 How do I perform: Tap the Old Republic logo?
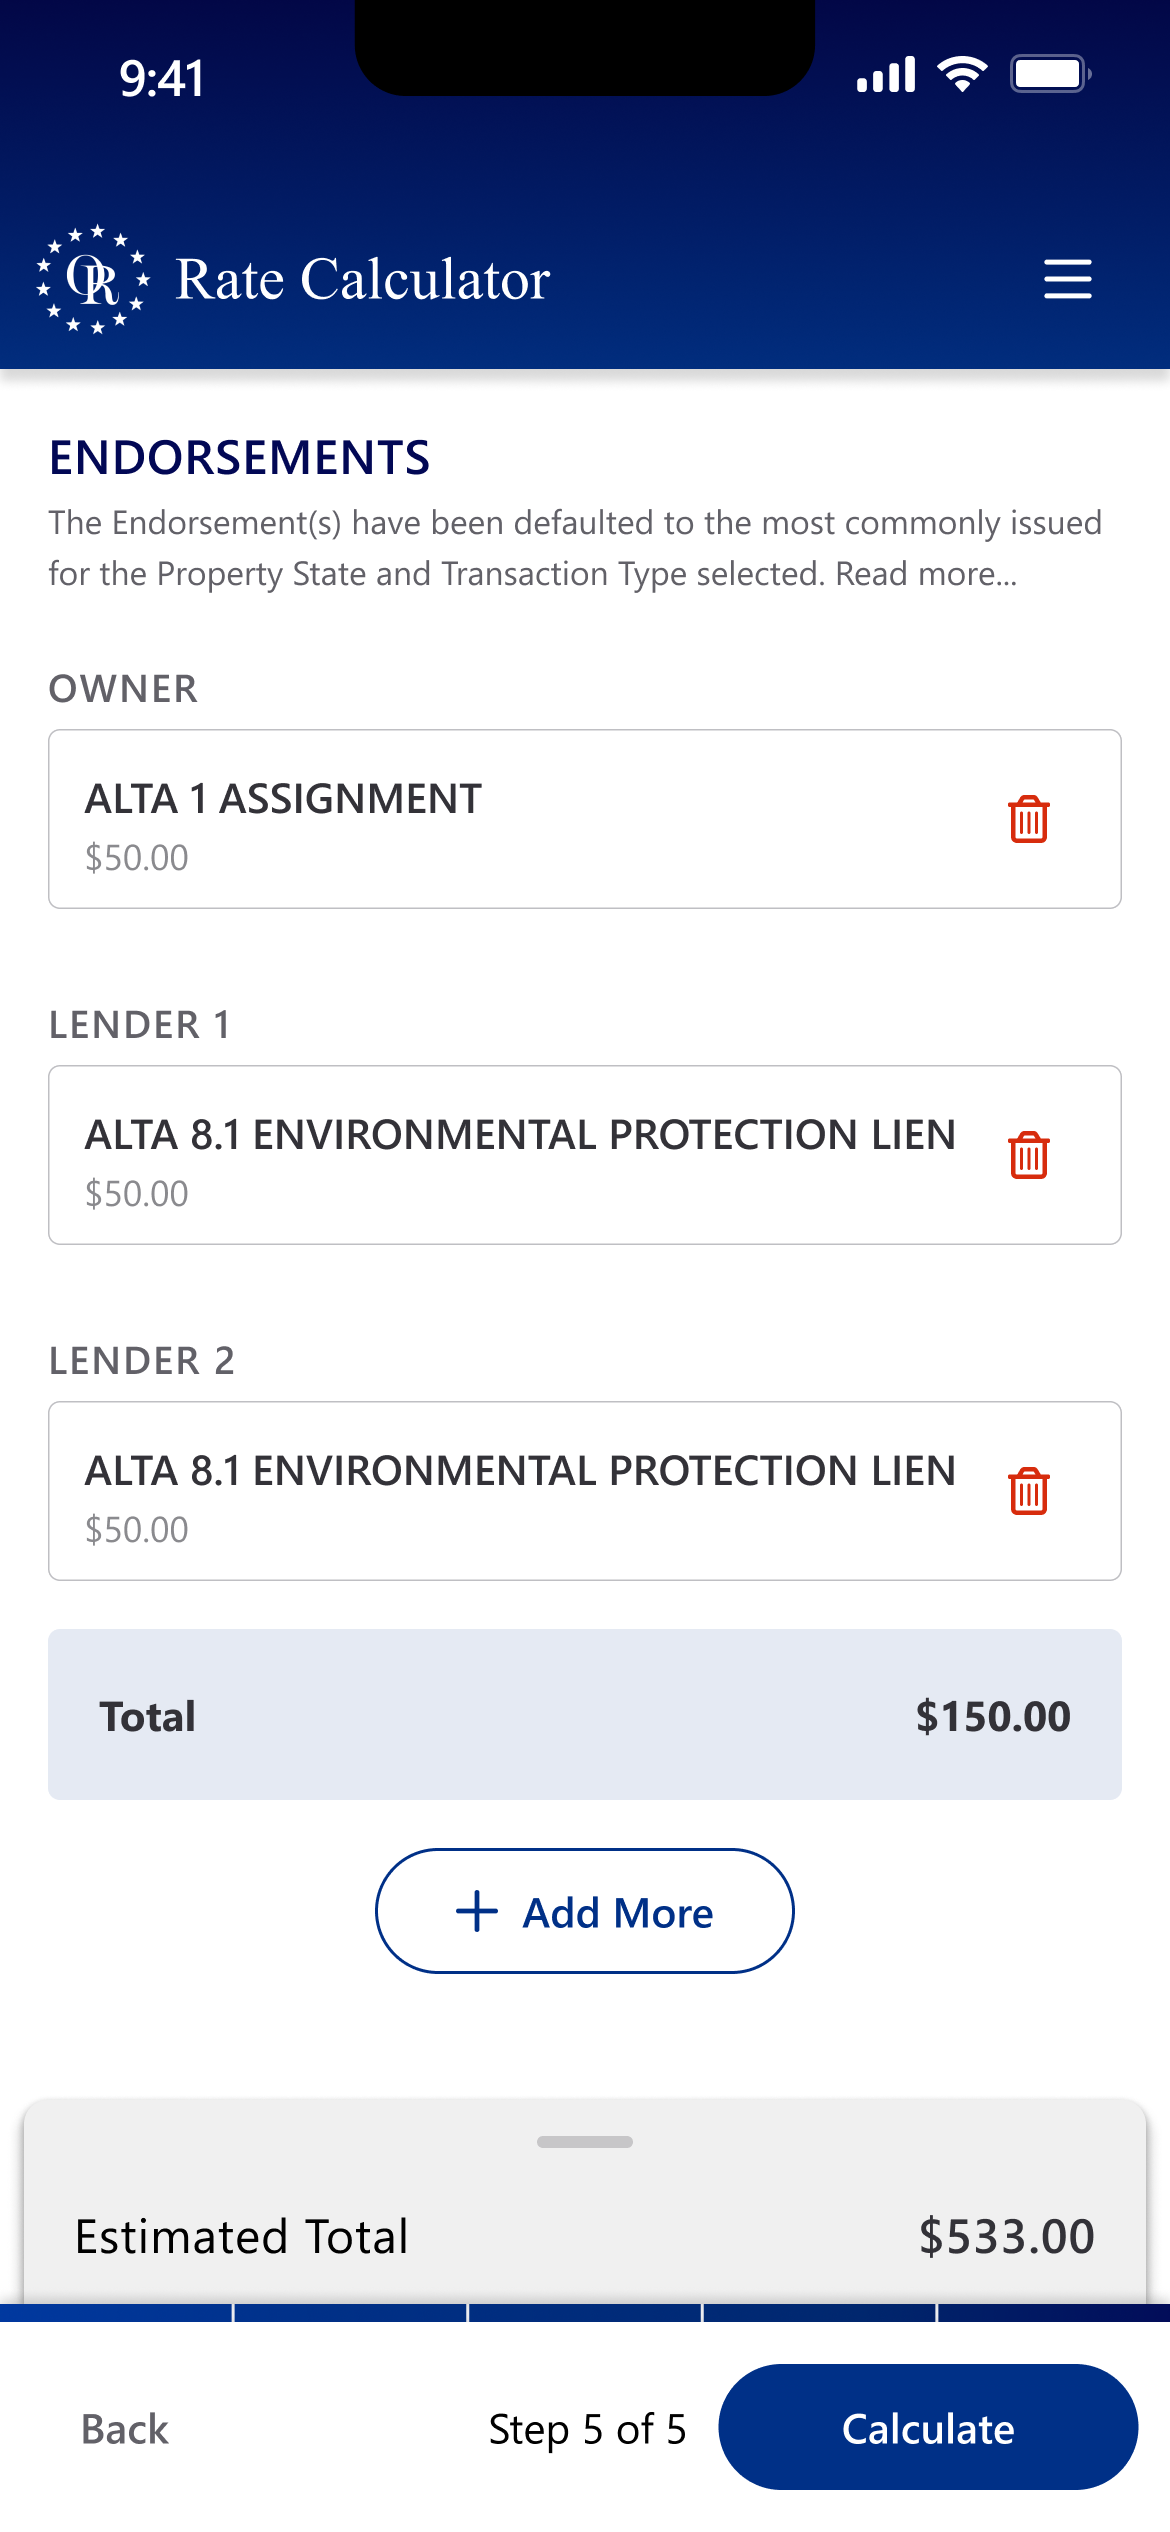click(94, 279)
